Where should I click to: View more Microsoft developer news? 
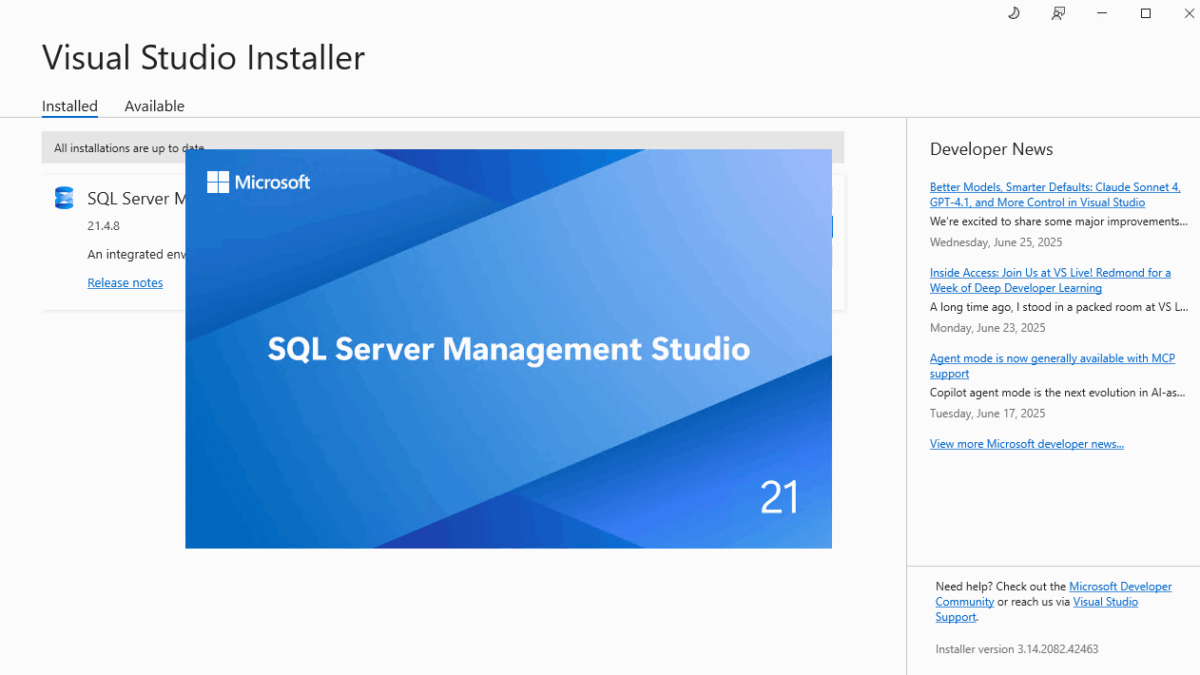pyautogui.click(x=1027, y=443)
